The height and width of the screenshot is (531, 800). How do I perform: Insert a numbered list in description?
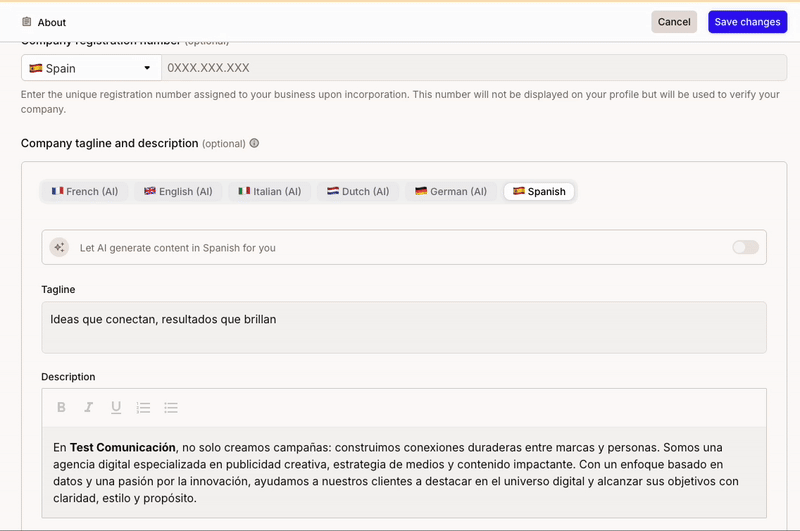(143, 408)
